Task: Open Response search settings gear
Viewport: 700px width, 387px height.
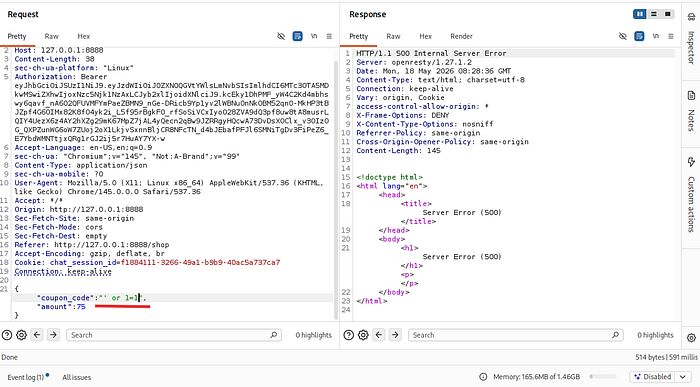Action: tap(363, 335)
